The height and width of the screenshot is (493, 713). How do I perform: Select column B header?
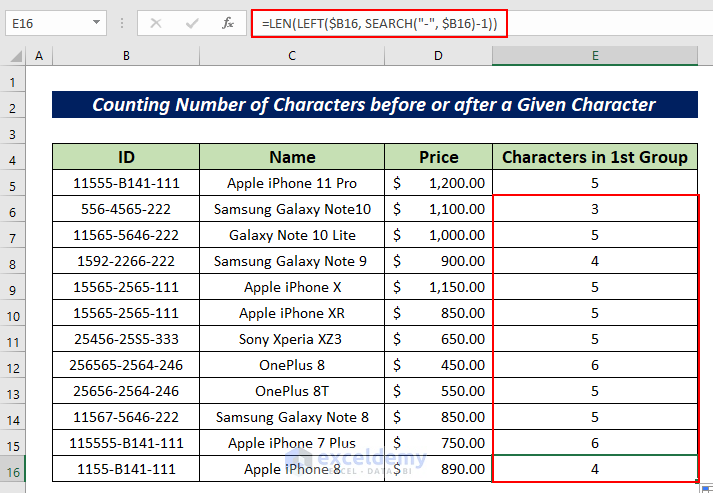click(126, 56)
